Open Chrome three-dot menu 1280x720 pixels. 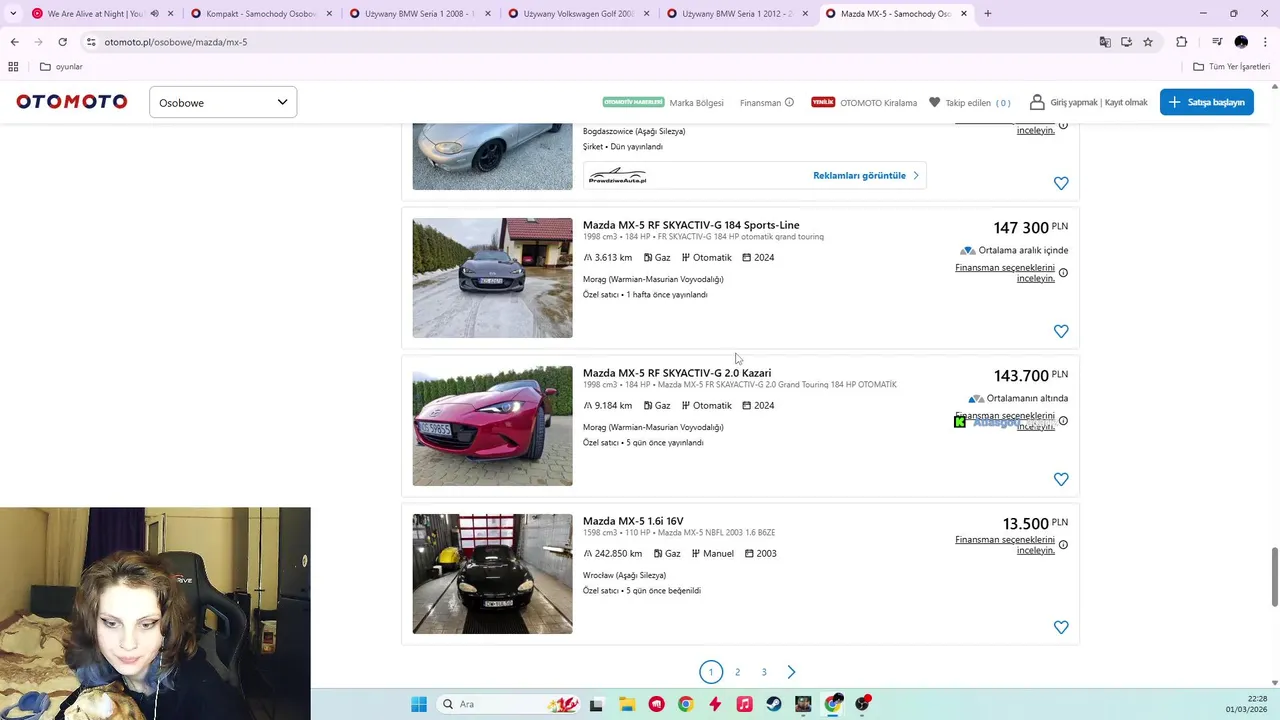click(1265, 42)
